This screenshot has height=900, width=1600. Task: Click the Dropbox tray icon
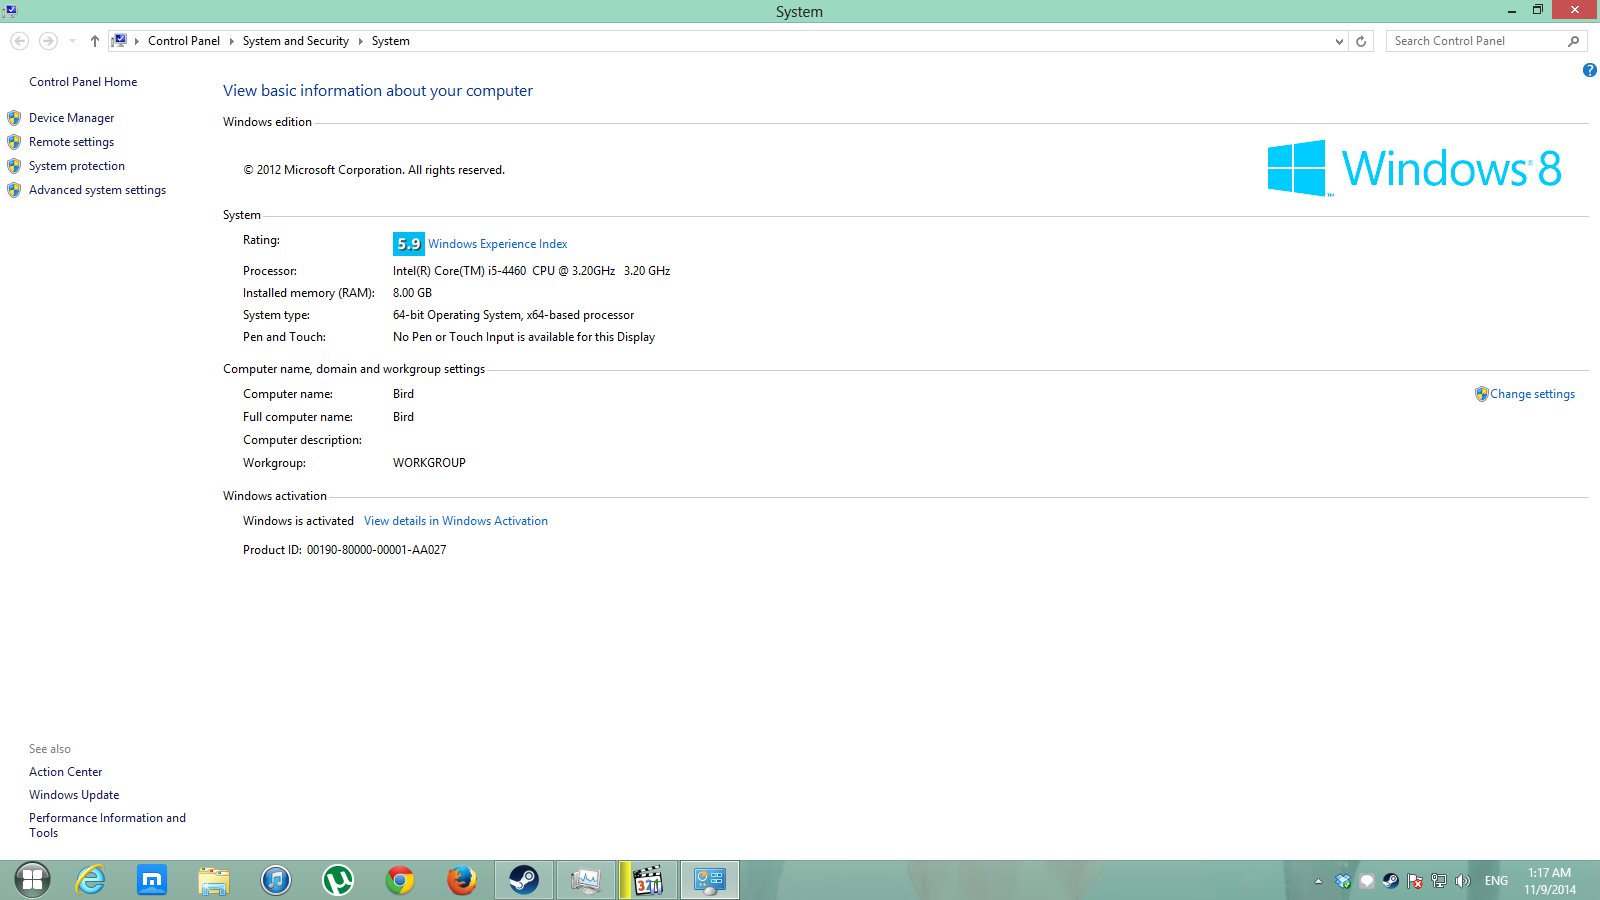1343,881
